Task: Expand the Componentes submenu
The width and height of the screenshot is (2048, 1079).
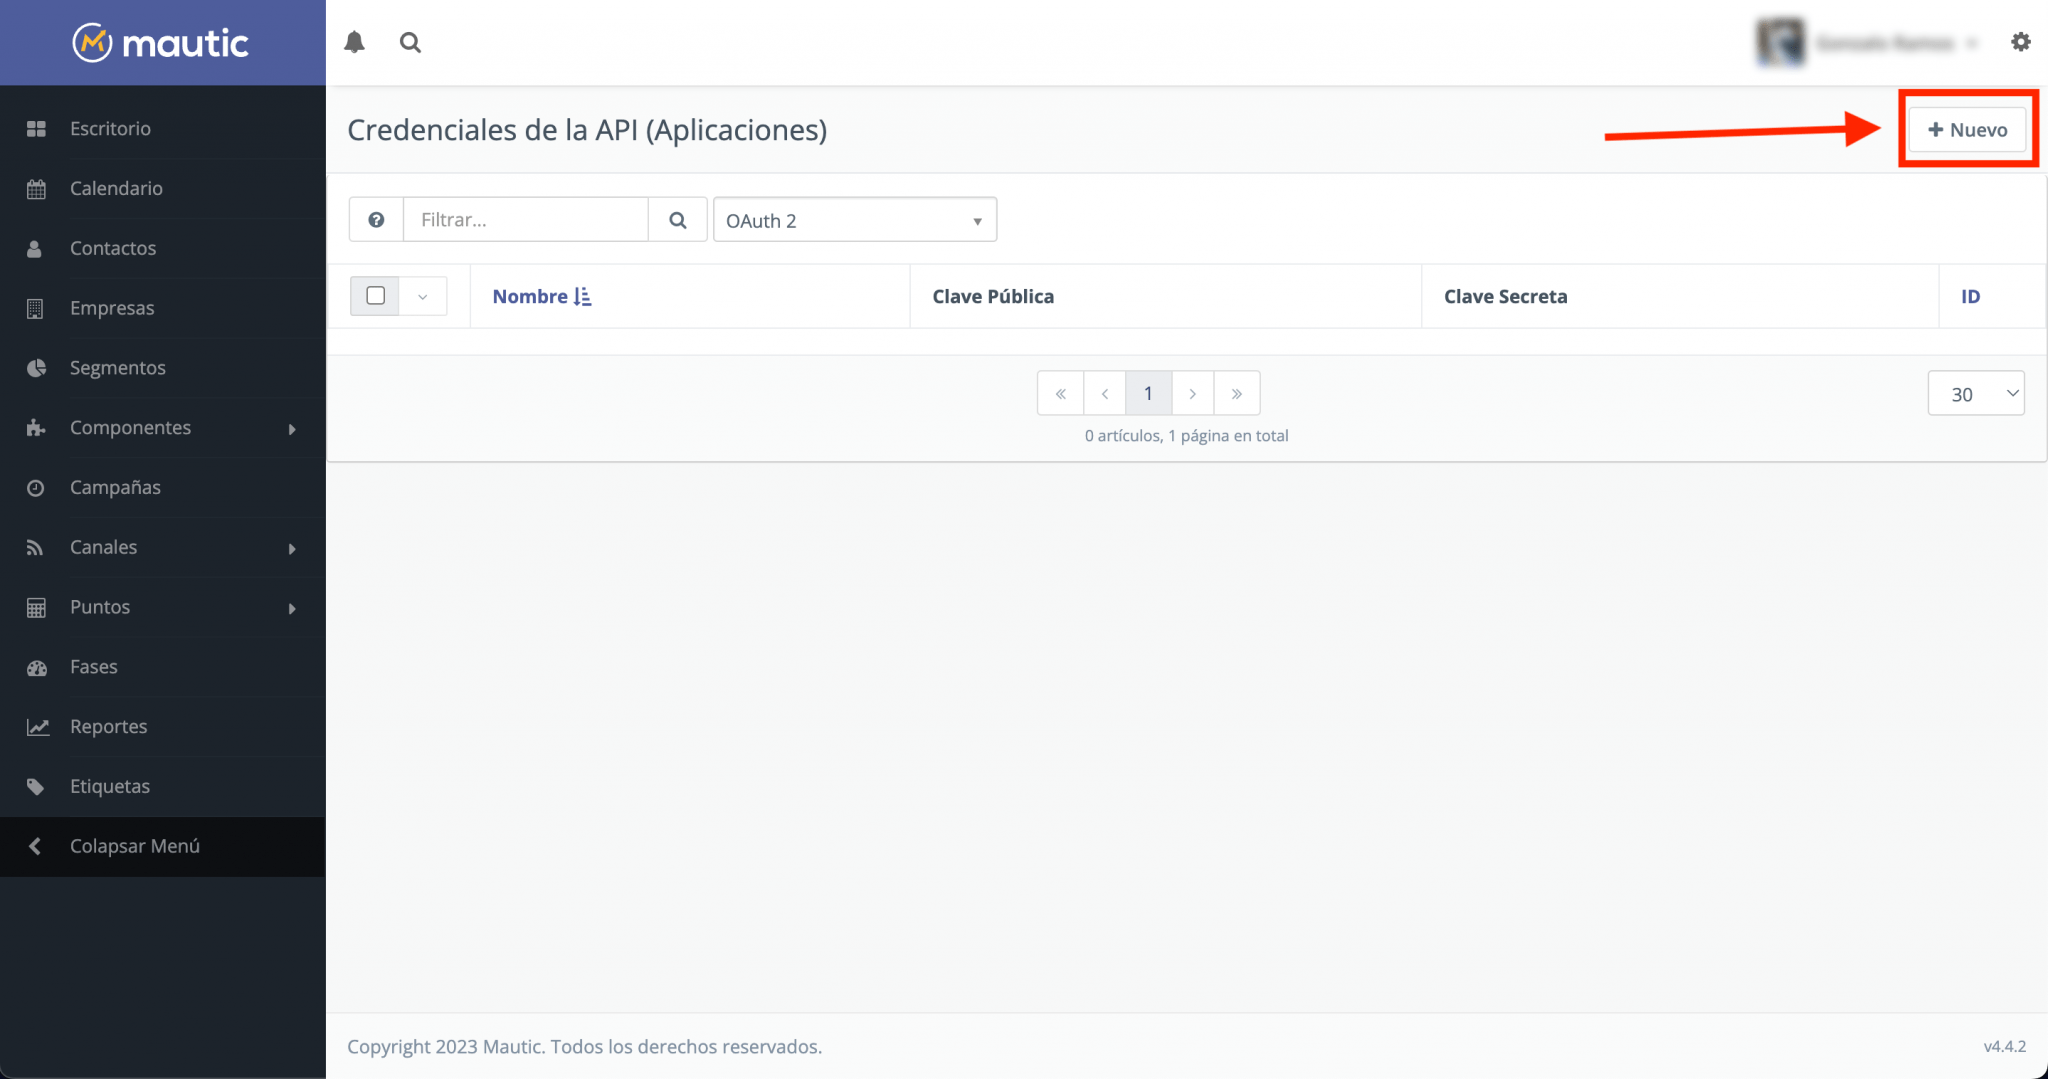Action: coord(291,428)
